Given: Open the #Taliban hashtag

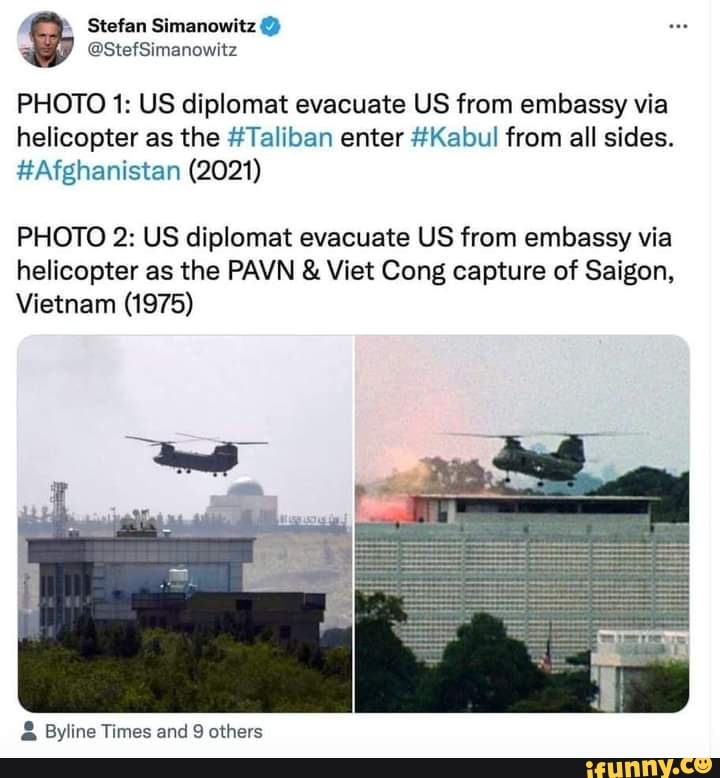Looking at the screenshot, I should click(x=280, y=137).
